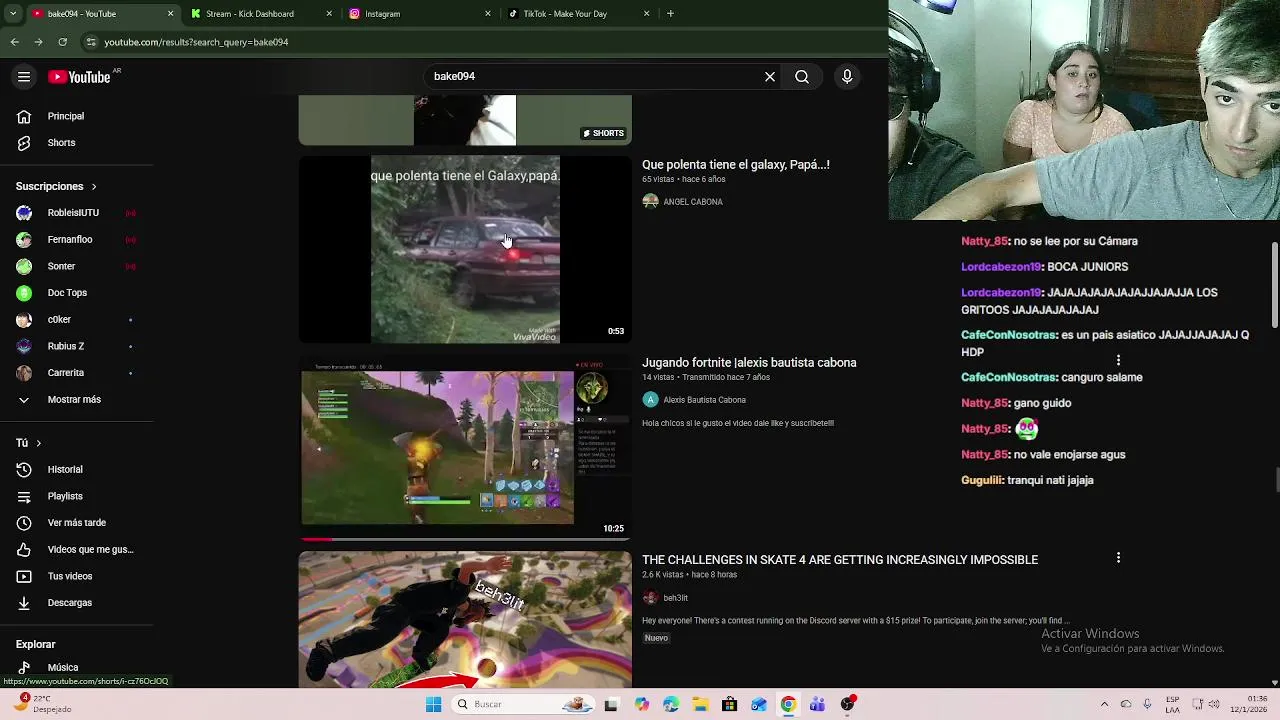Close the TikTok tab
The image size is (1280, 720).
(646, 14)
